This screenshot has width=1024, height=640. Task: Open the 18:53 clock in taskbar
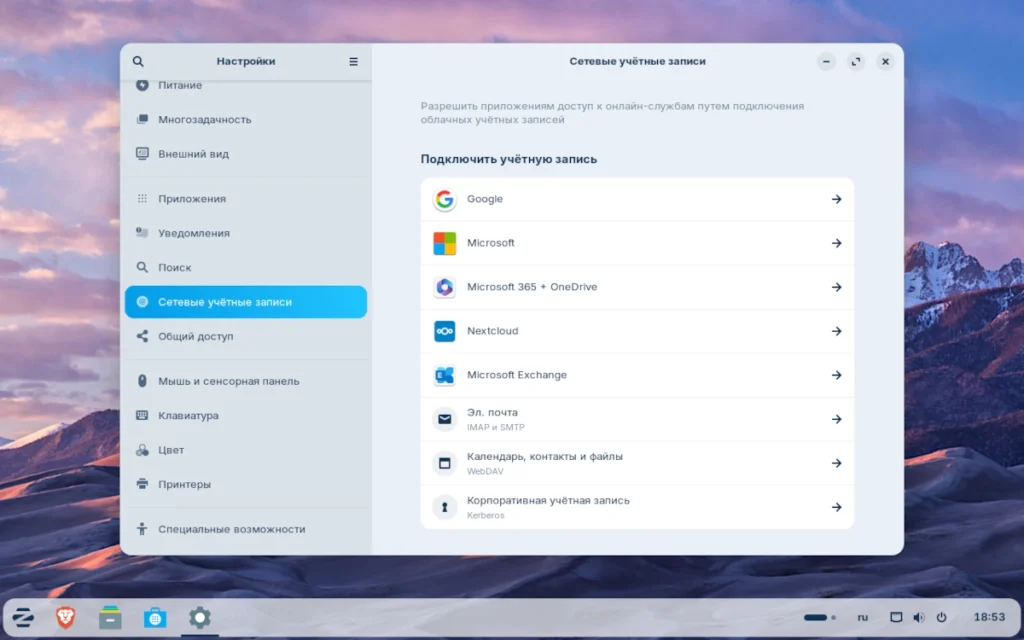[989, 617]
